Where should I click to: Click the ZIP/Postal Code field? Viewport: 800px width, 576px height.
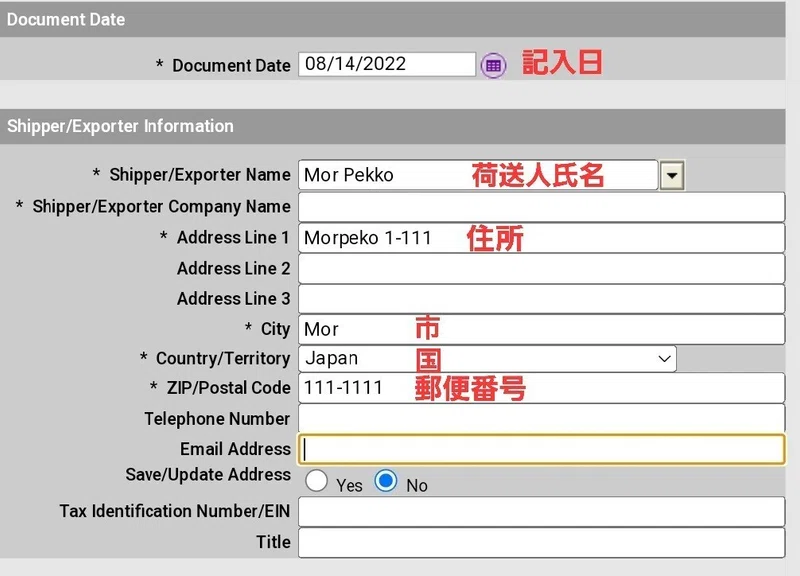541,388
